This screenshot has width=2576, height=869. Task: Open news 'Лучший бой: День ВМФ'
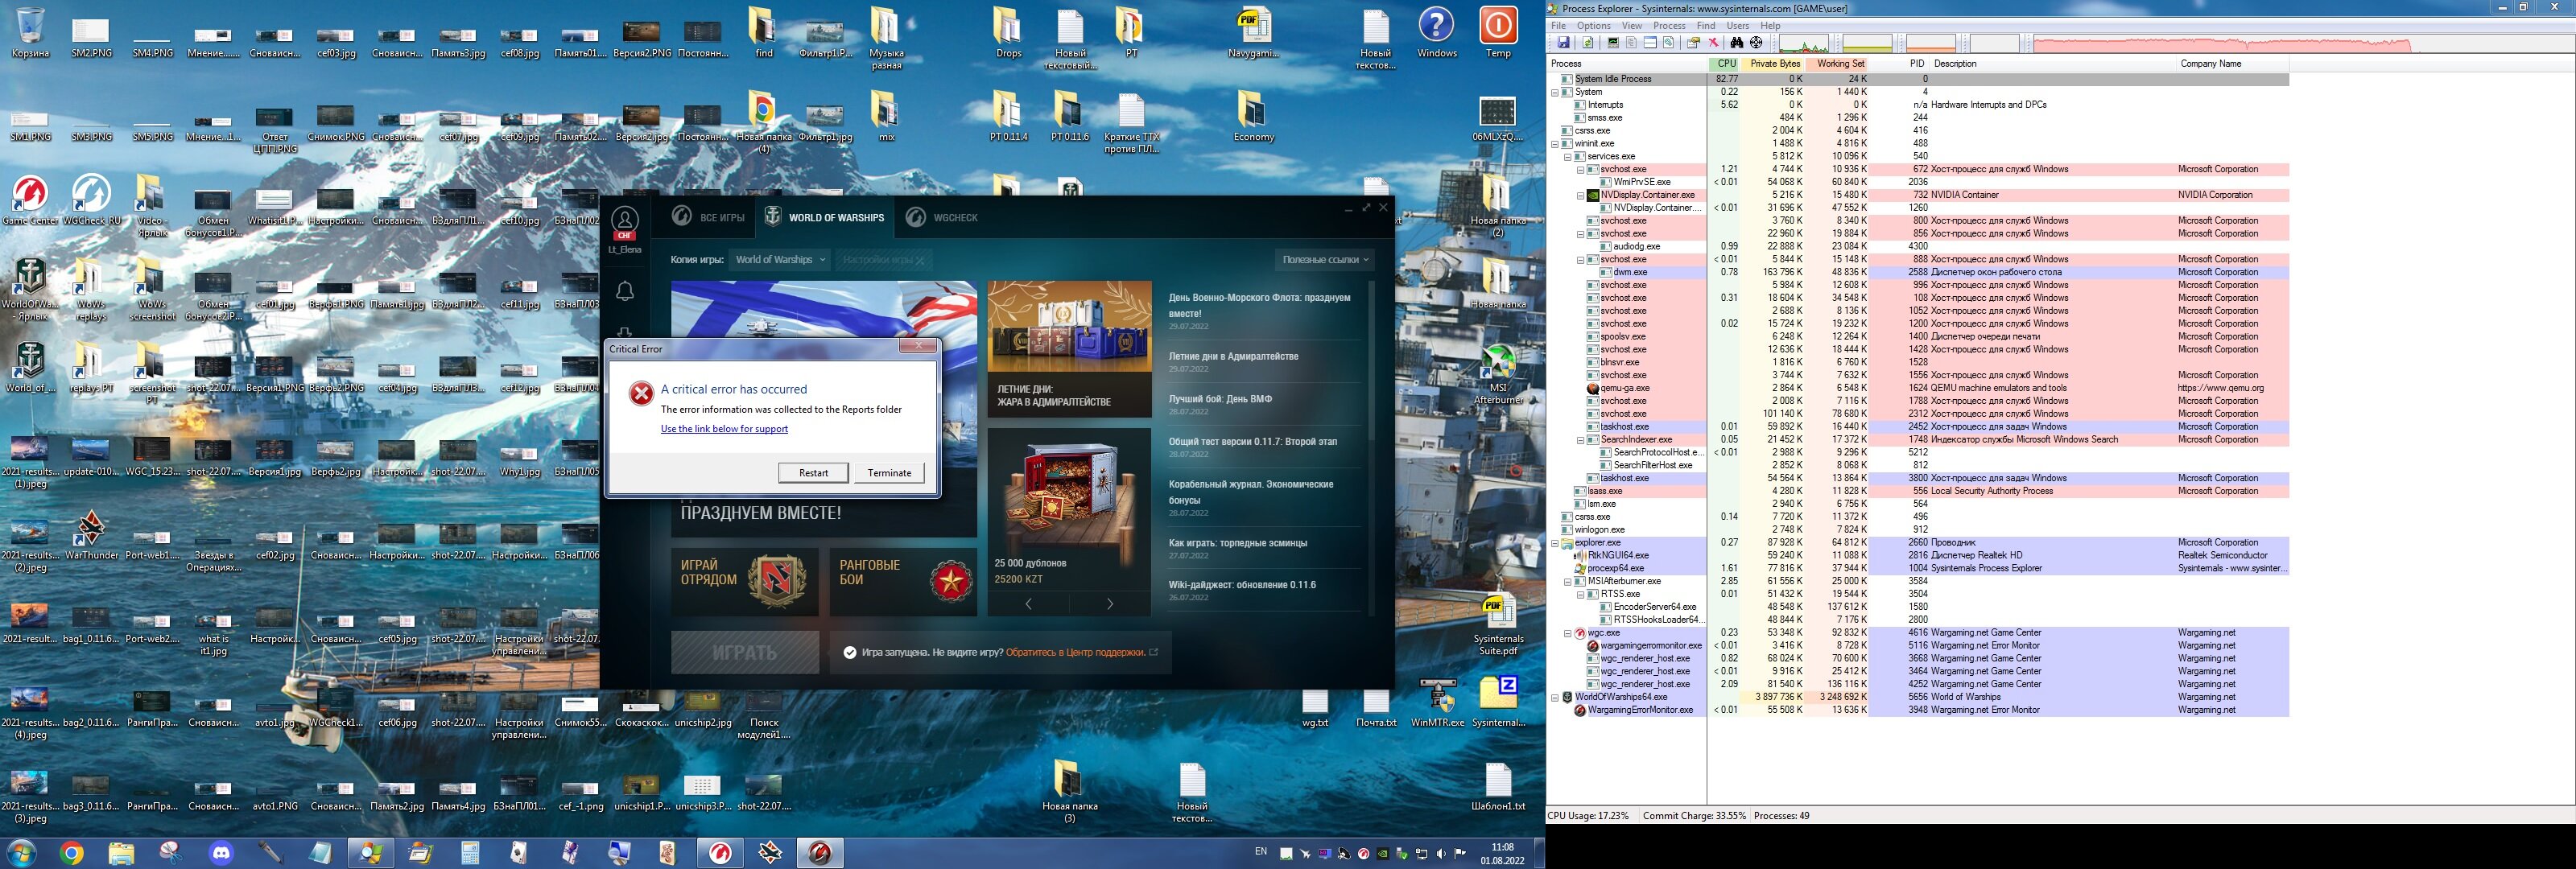click(x=1220, y=399)
